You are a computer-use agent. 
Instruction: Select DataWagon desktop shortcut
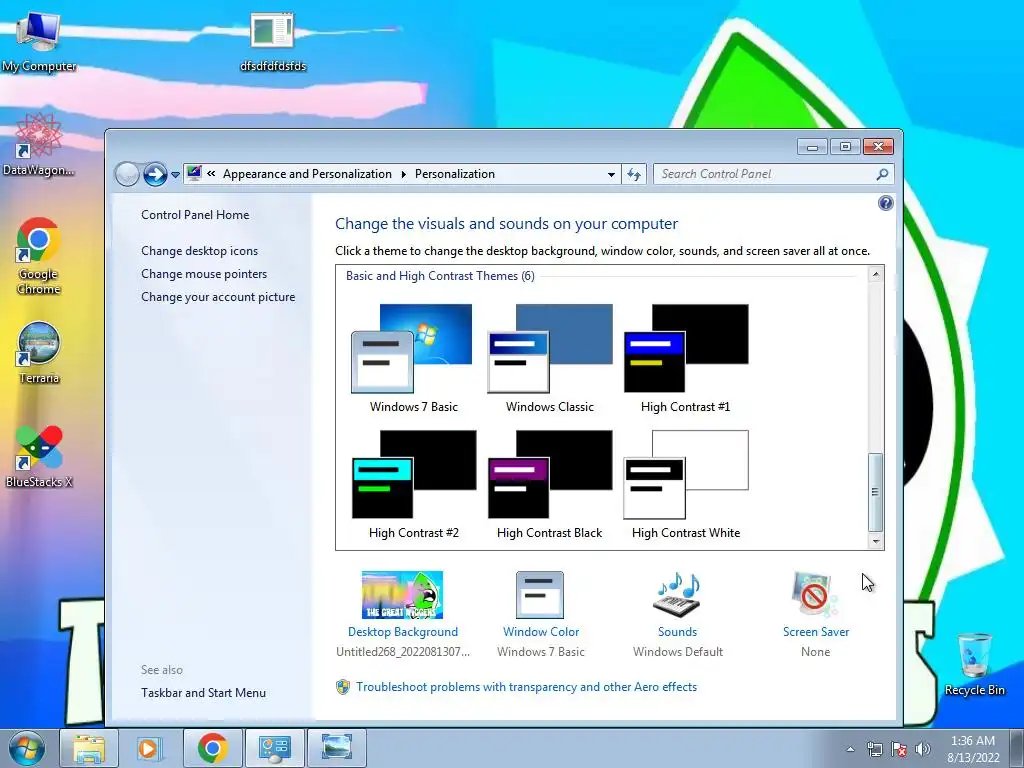pyautogui.click(x=39, y=144)
